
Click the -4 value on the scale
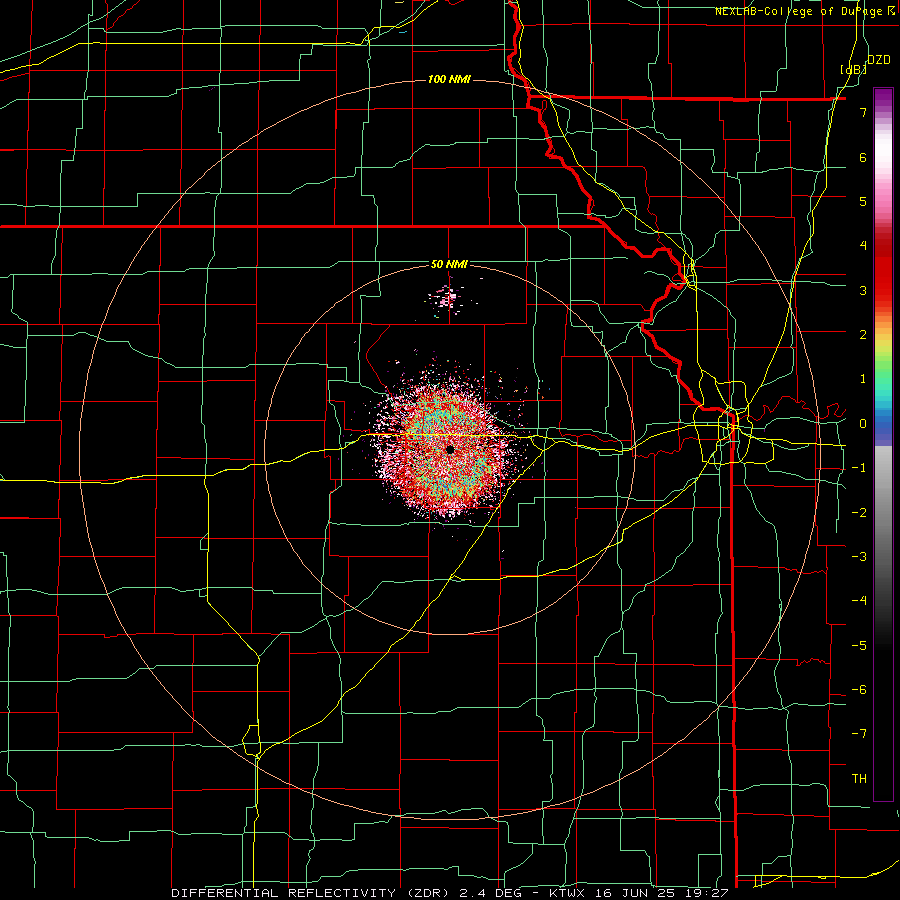[859, 600]
